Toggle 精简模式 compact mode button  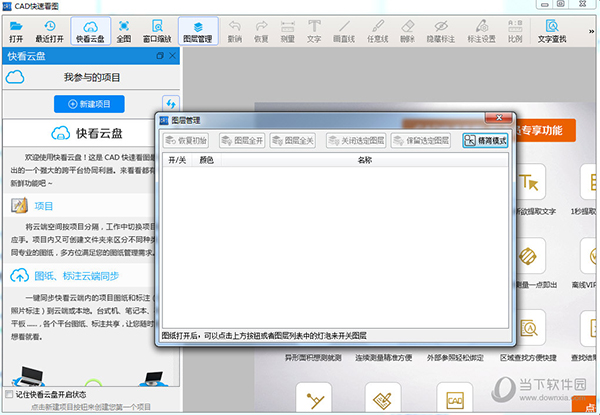click(x=485, y=141)
